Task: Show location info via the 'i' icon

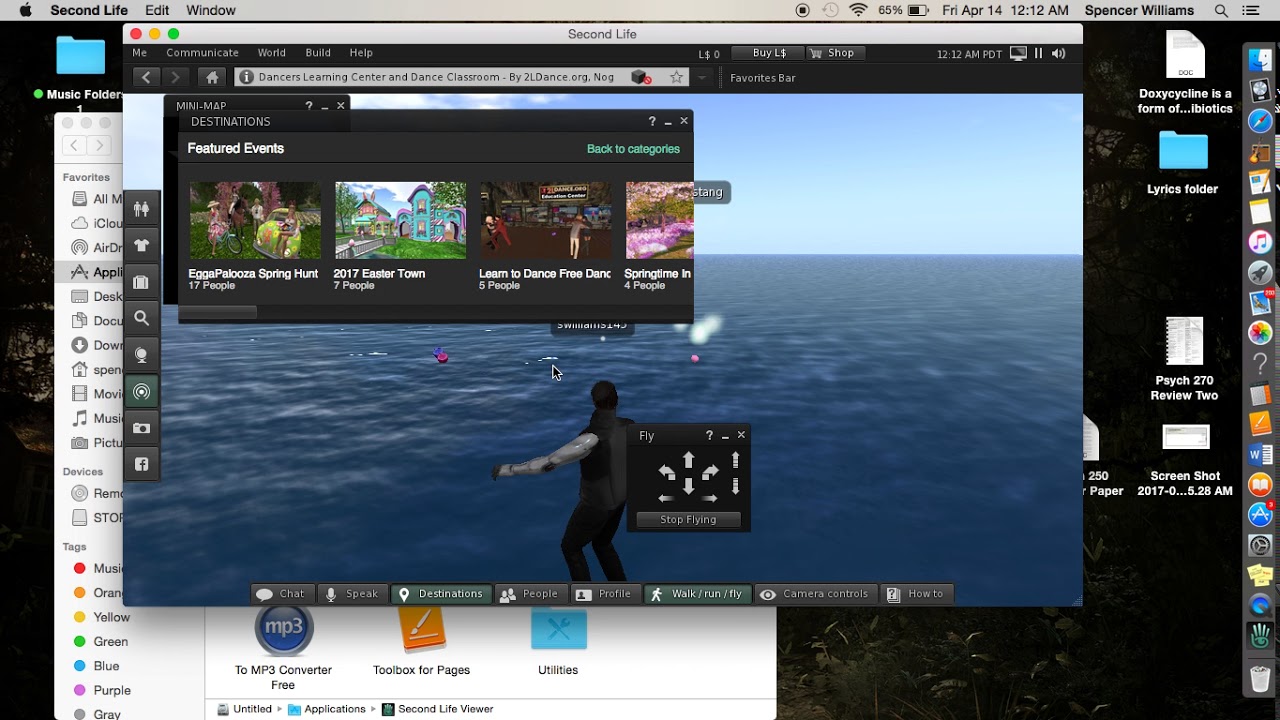Action: (246, 77)
